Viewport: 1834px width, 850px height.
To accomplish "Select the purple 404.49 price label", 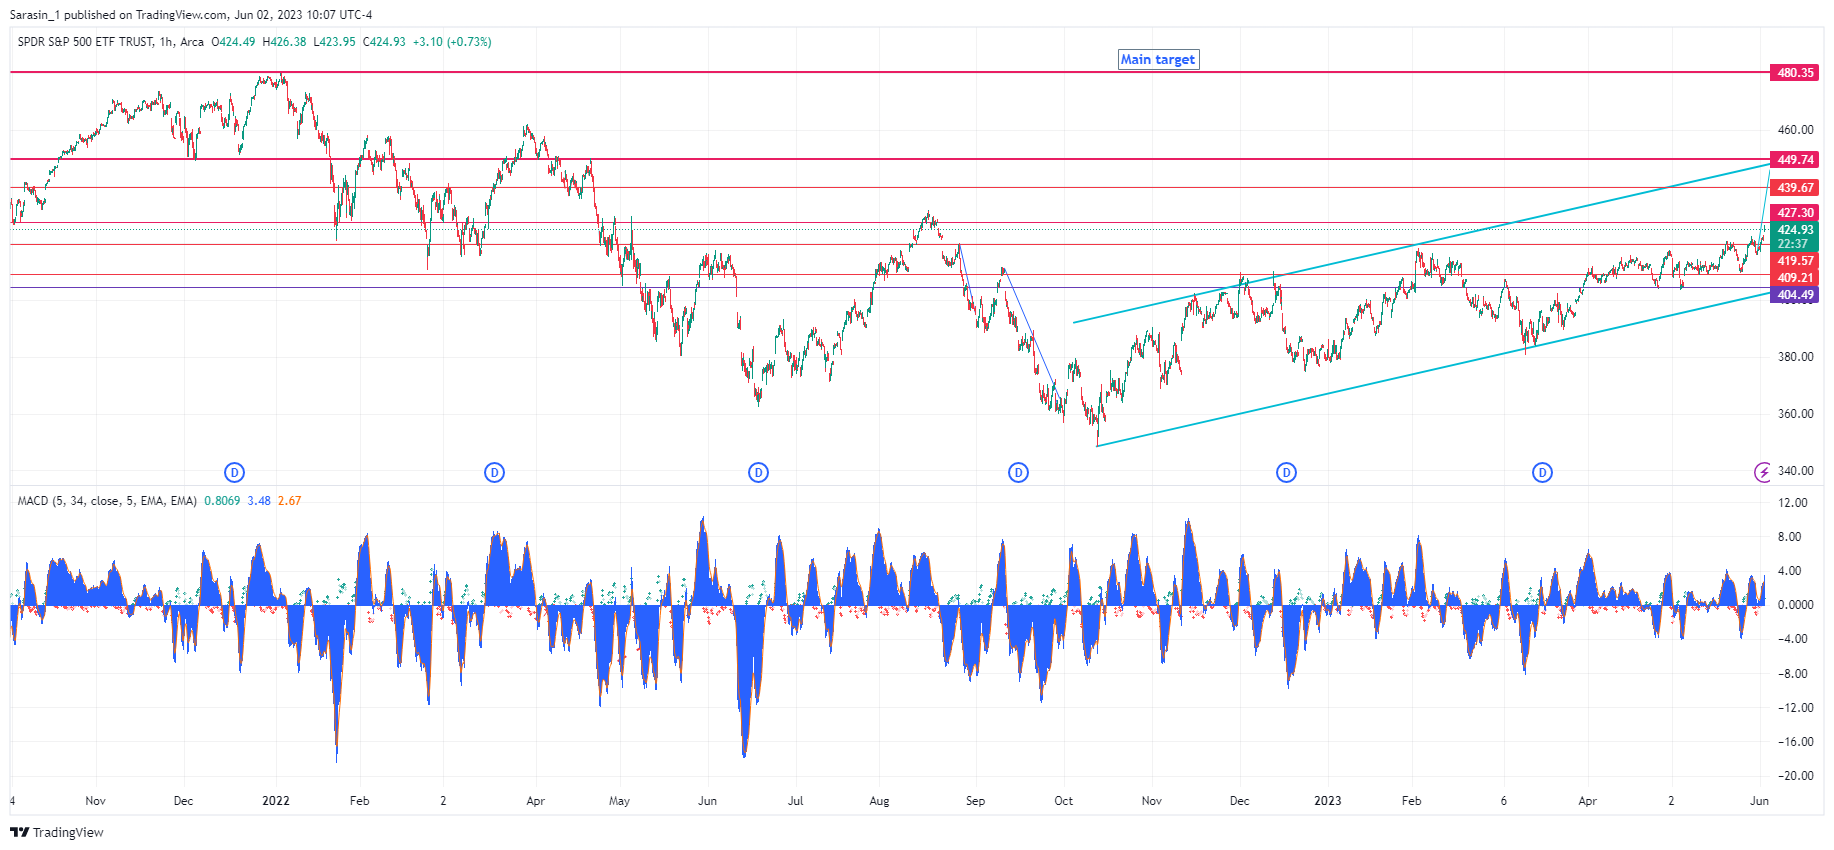I will point(1795,295).
